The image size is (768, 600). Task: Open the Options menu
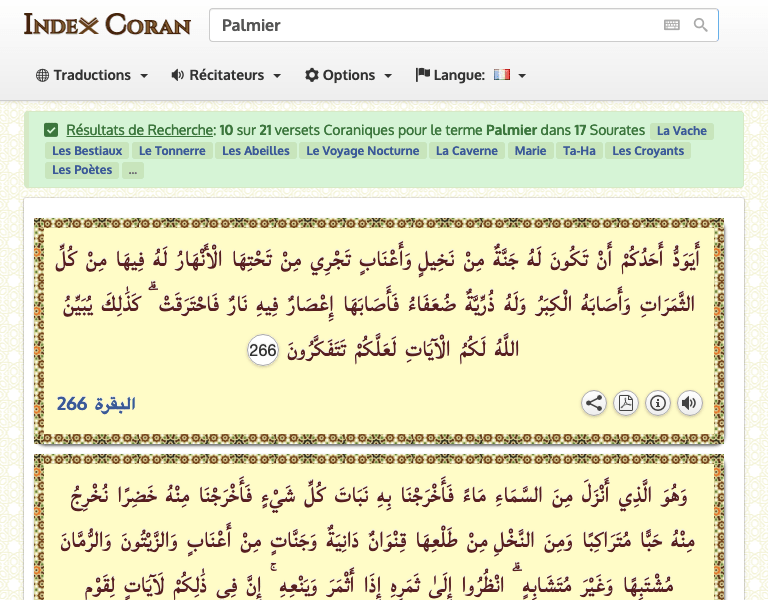click(348, 75)
